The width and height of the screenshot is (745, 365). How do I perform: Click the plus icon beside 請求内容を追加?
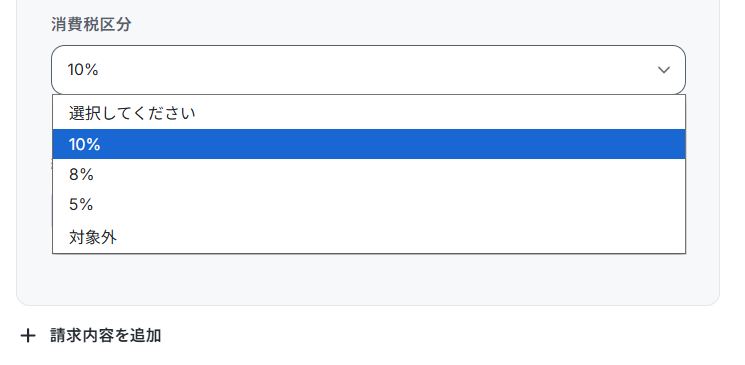(28, 336)
